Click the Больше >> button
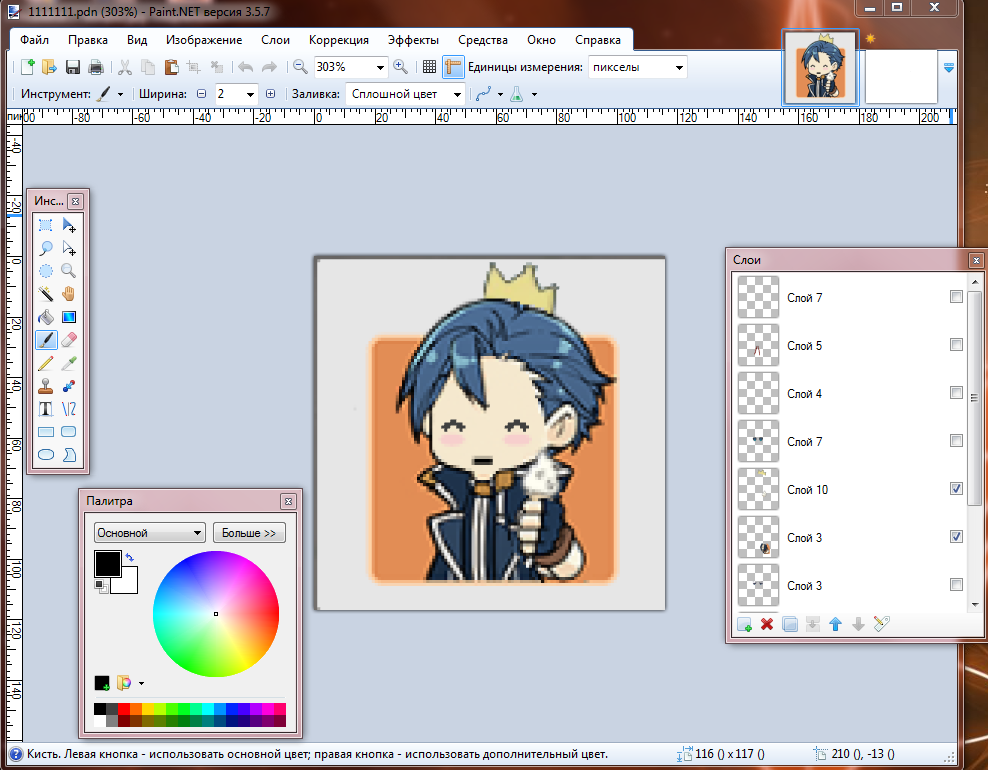The height and width of the screenshot is (770, 988). click(249, 532)
